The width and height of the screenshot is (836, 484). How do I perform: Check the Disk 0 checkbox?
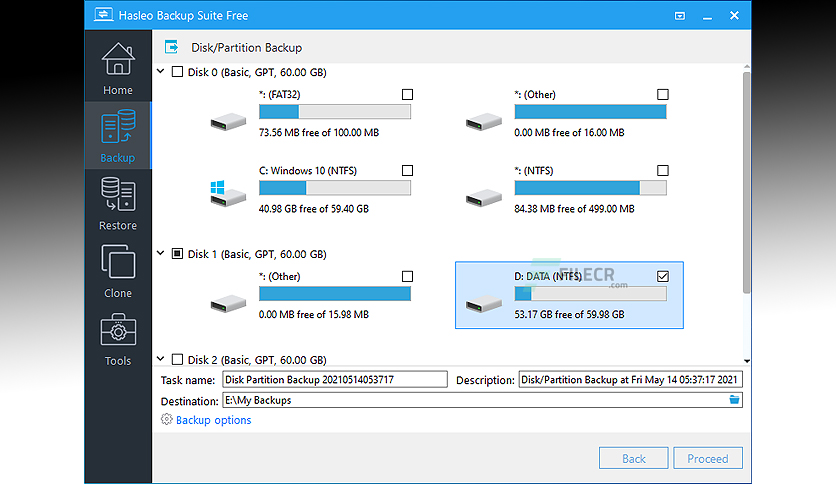178,71
